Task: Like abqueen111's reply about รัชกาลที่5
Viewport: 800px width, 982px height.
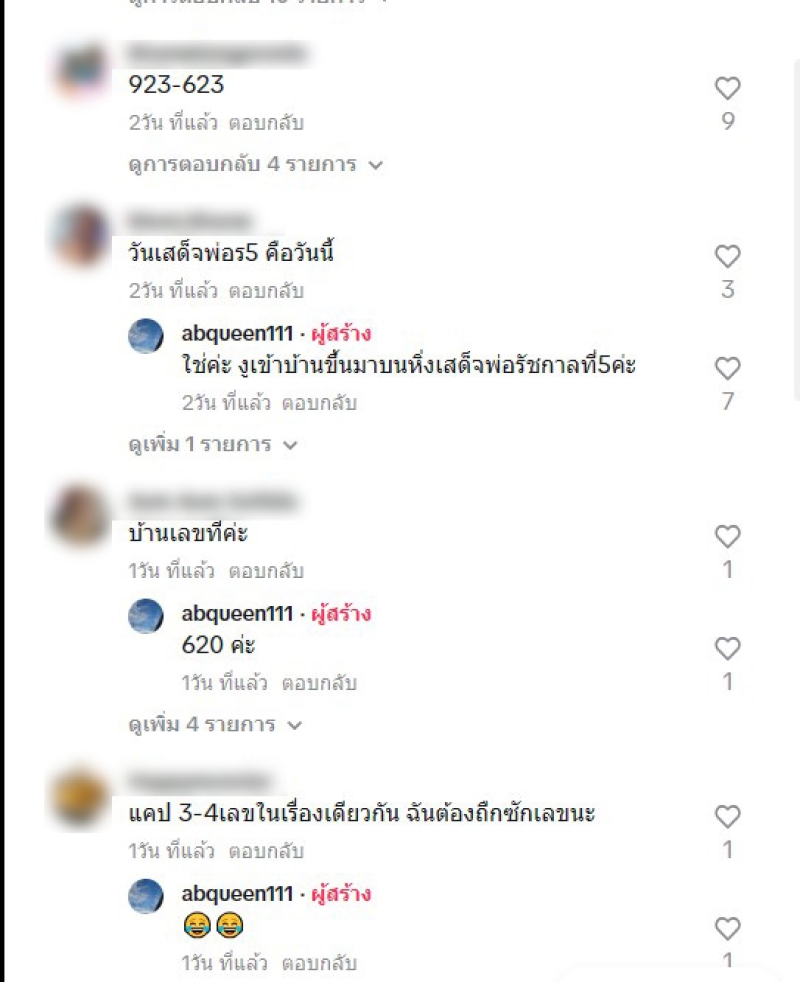Action: tap(727, 368)
